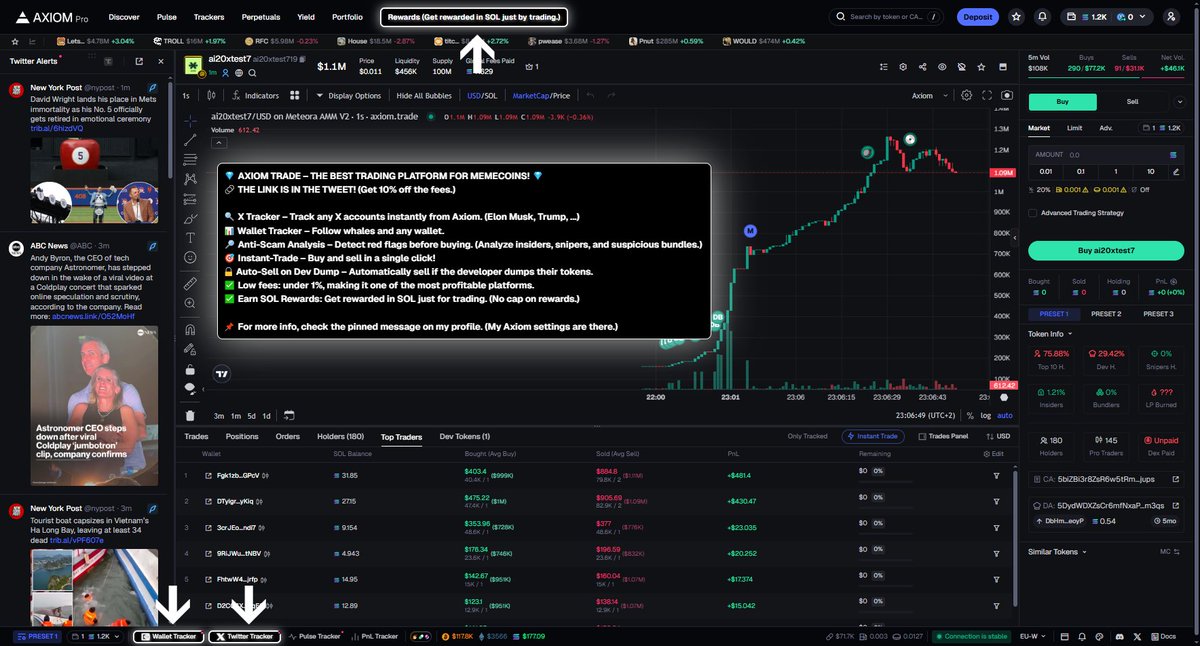This screenshot has height=646, width=1200.
Task: Open Wallet Tracker
Action: [168, 636]
